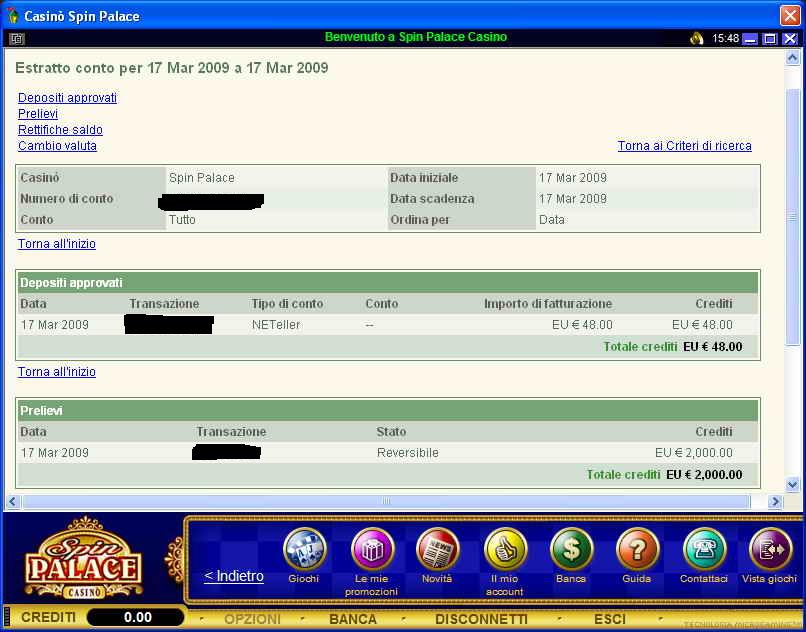Jump to the Prelievi link
This screenshot has height=632, width=806.
tap(38, 114)
